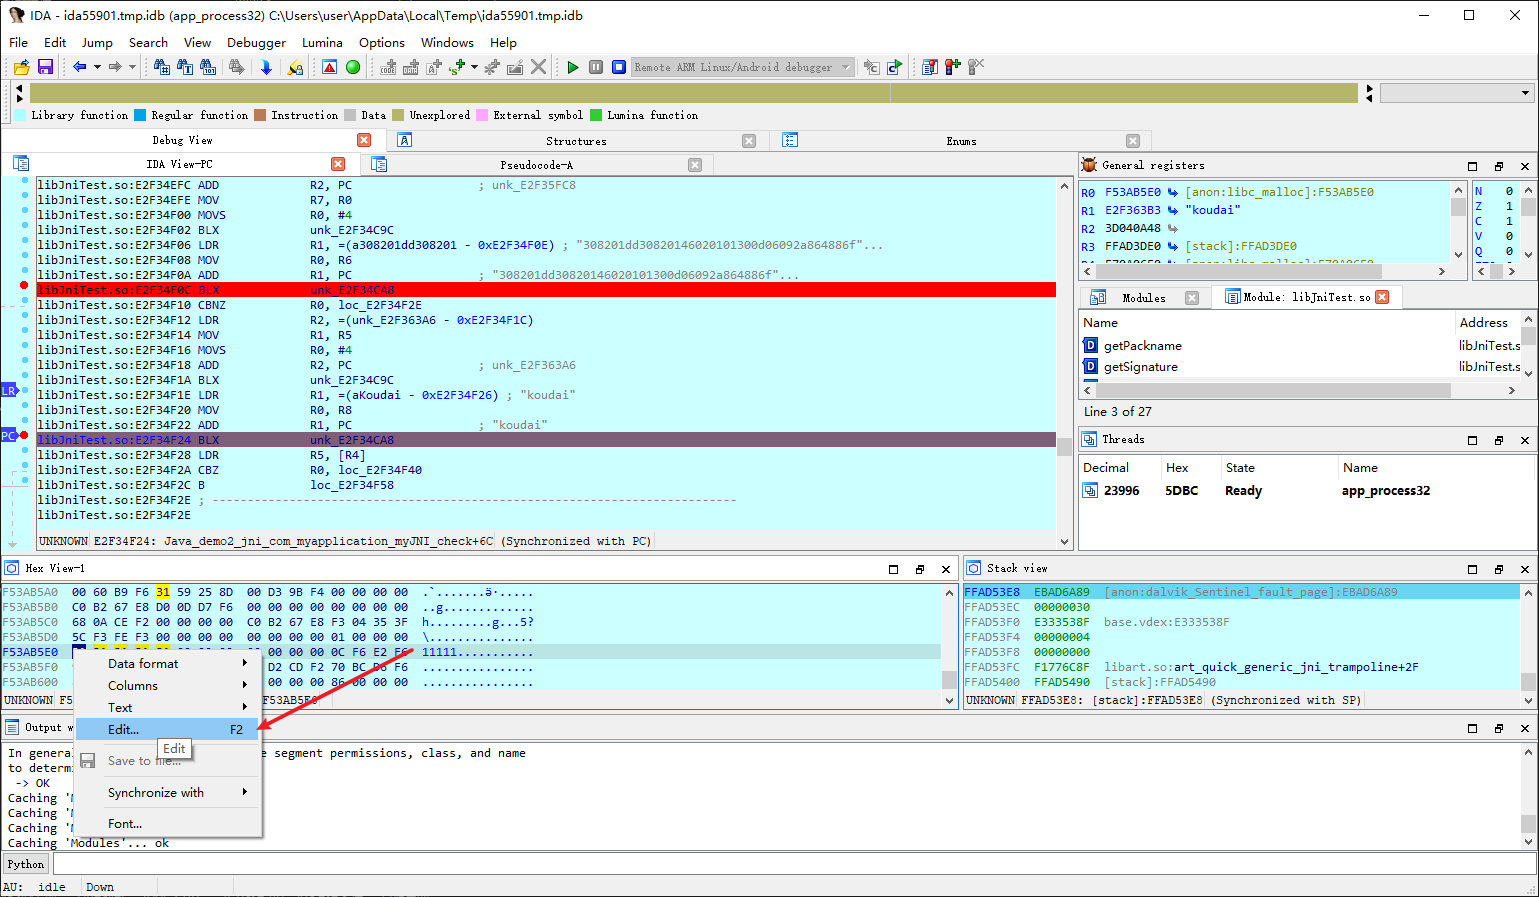Click the Python command input field
This screenshot has width=1539, height=897.
(x=794, y=864)
